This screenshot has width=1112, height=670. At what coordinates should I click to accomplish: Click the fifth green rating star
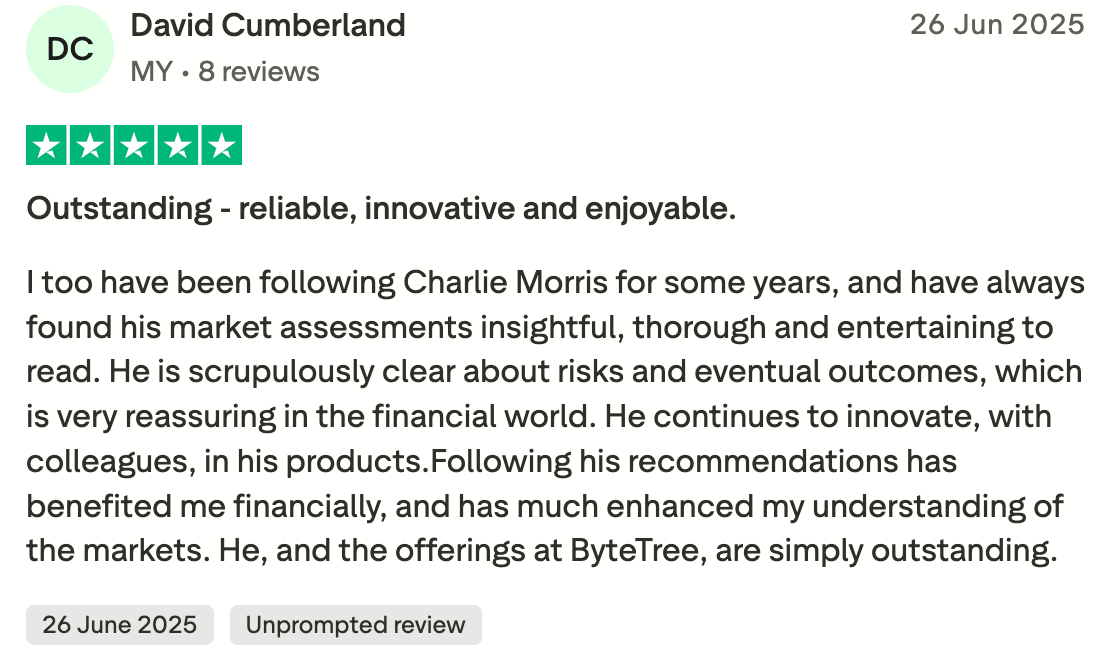(222, 145)
